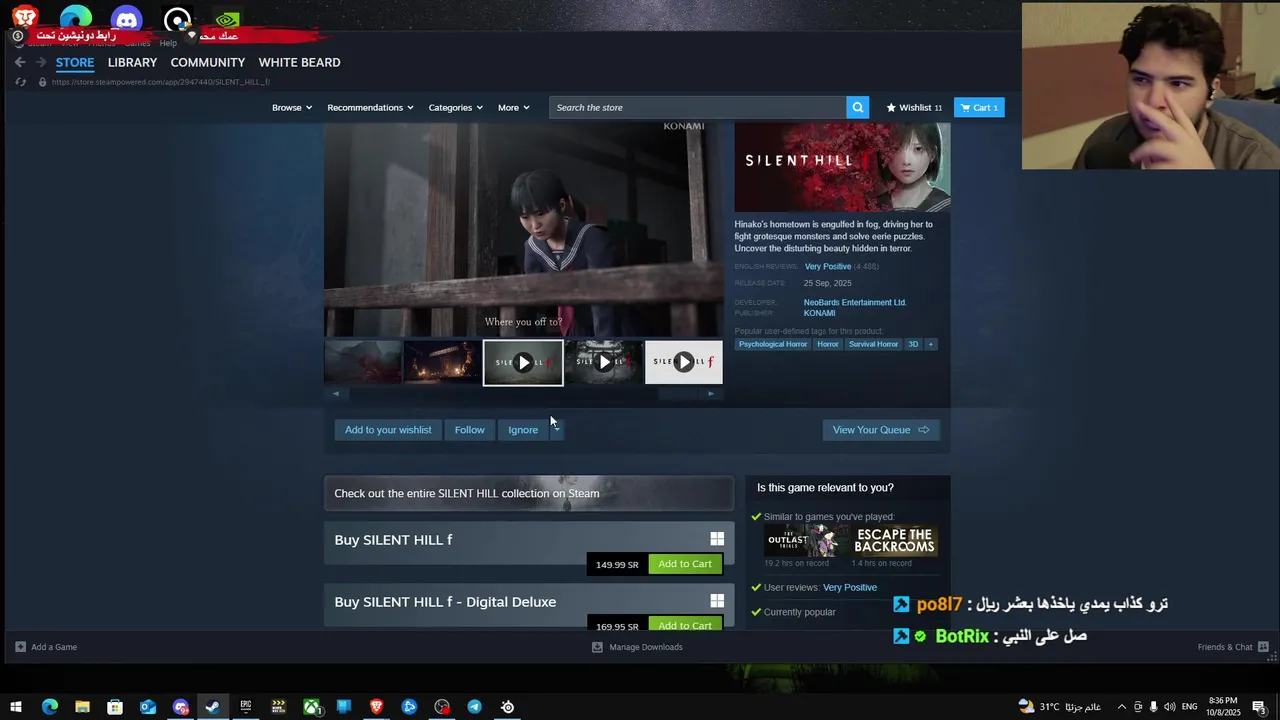Click the Steam forward navigation arrow
Screen dimensions: 1280x720
tap(41, 62)
